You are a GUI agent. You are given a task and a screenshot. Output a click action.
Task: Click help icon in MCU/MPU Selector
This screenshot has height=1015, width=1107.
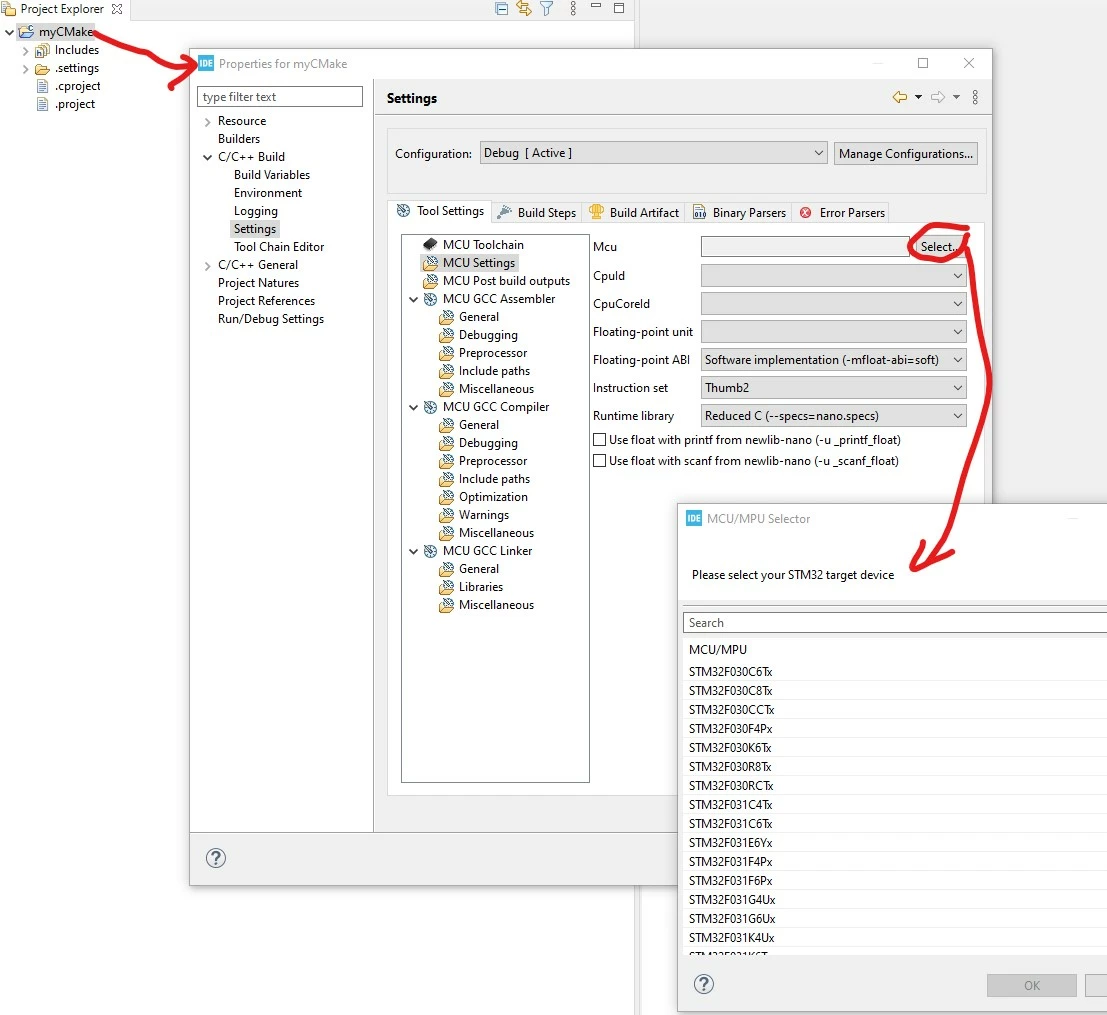coord(704,984)
